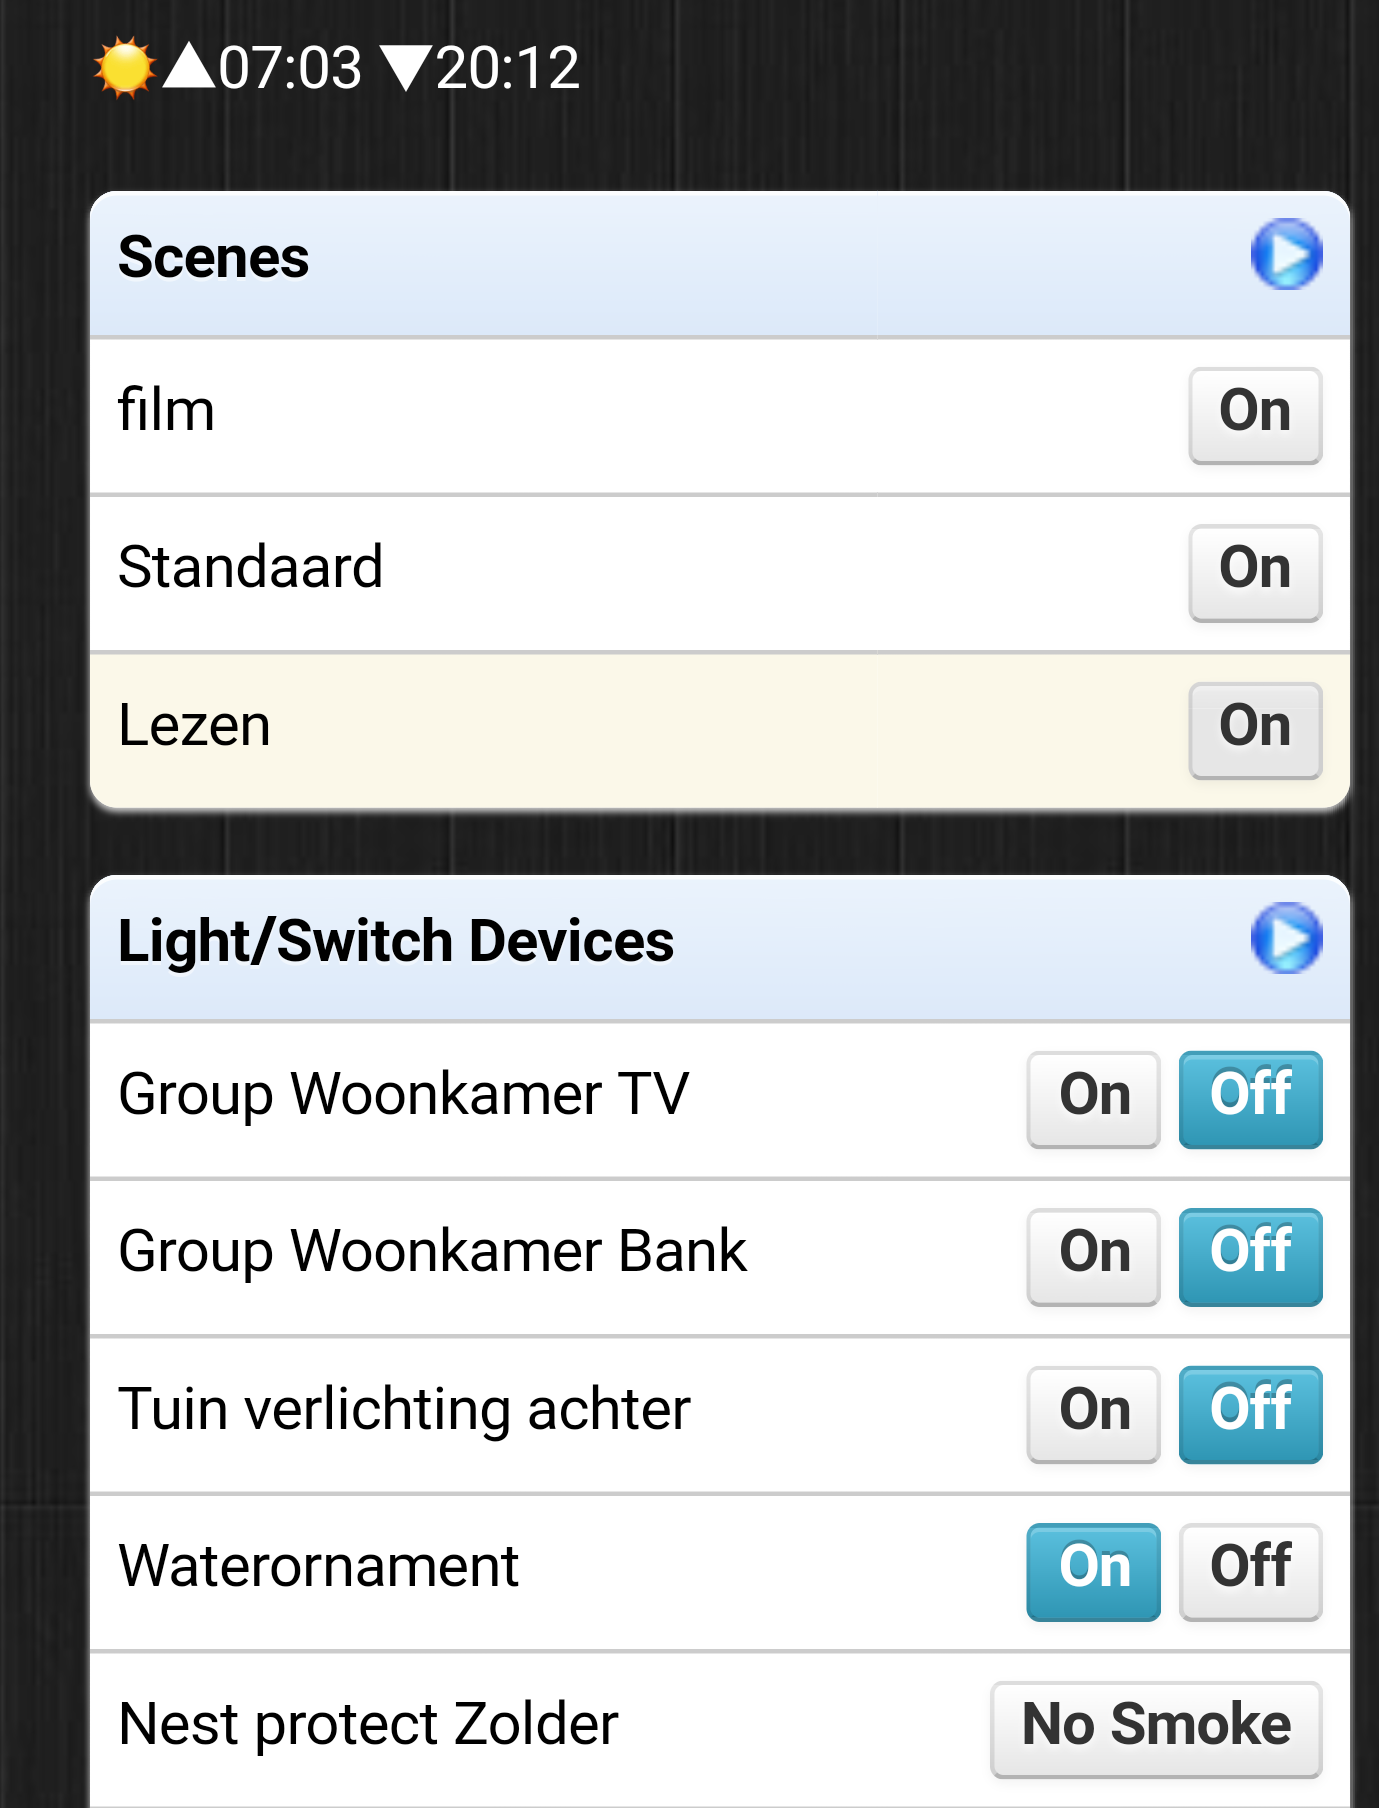Turn off Group Woonkamer TV
This screenshot has height=1808, width=1379.
point(1250,1099)
